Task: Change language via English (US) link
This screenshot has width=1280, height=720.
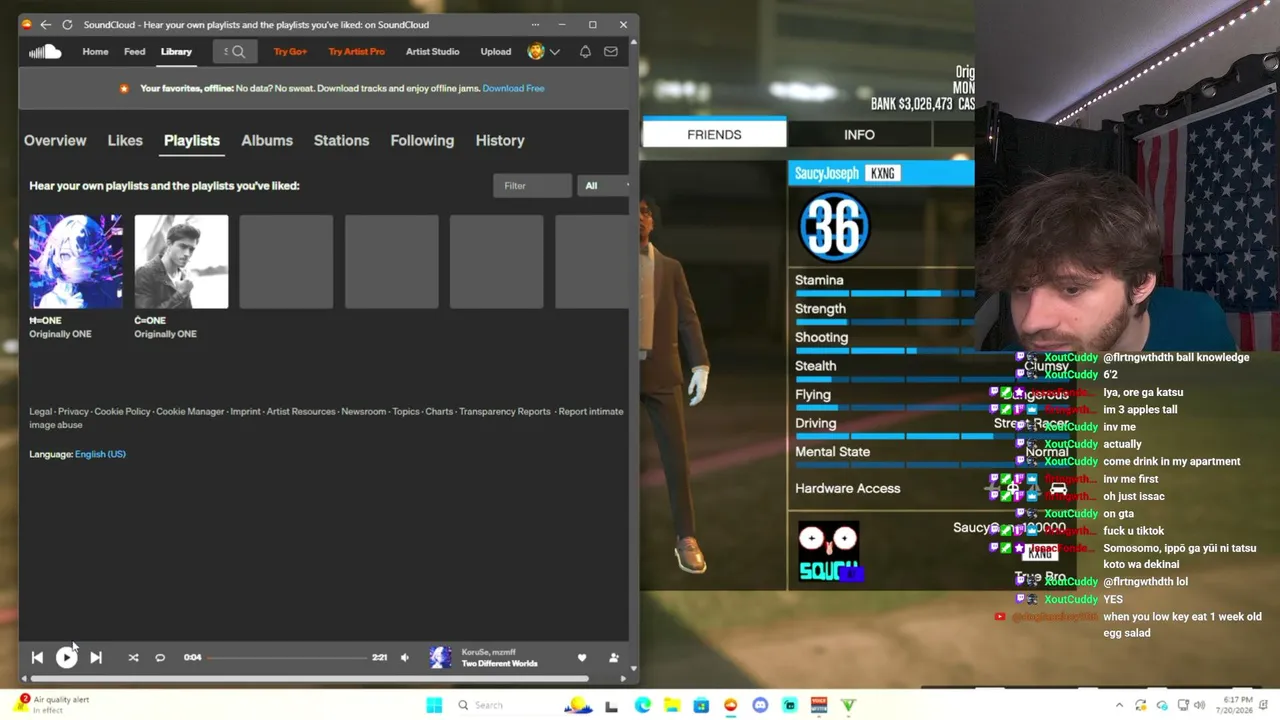Action: pyautogui.click(x=100, y=454)
